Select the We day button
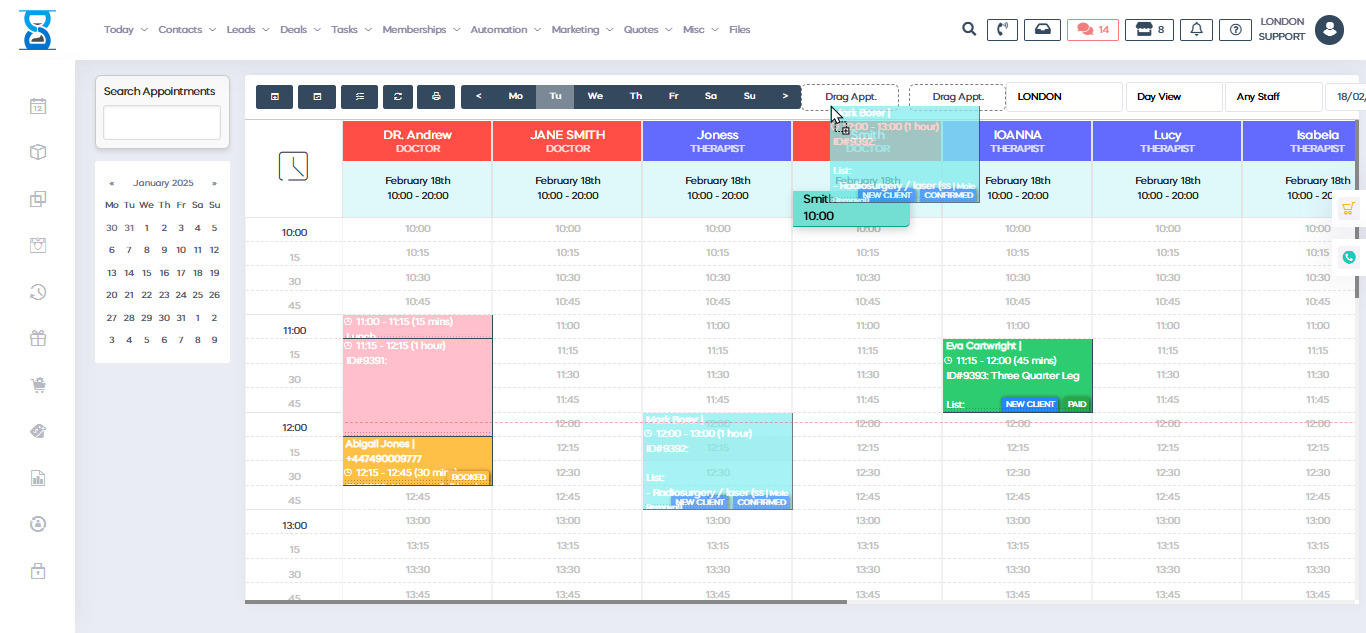The image size is (1366, 633). click(x=595, y=97)
